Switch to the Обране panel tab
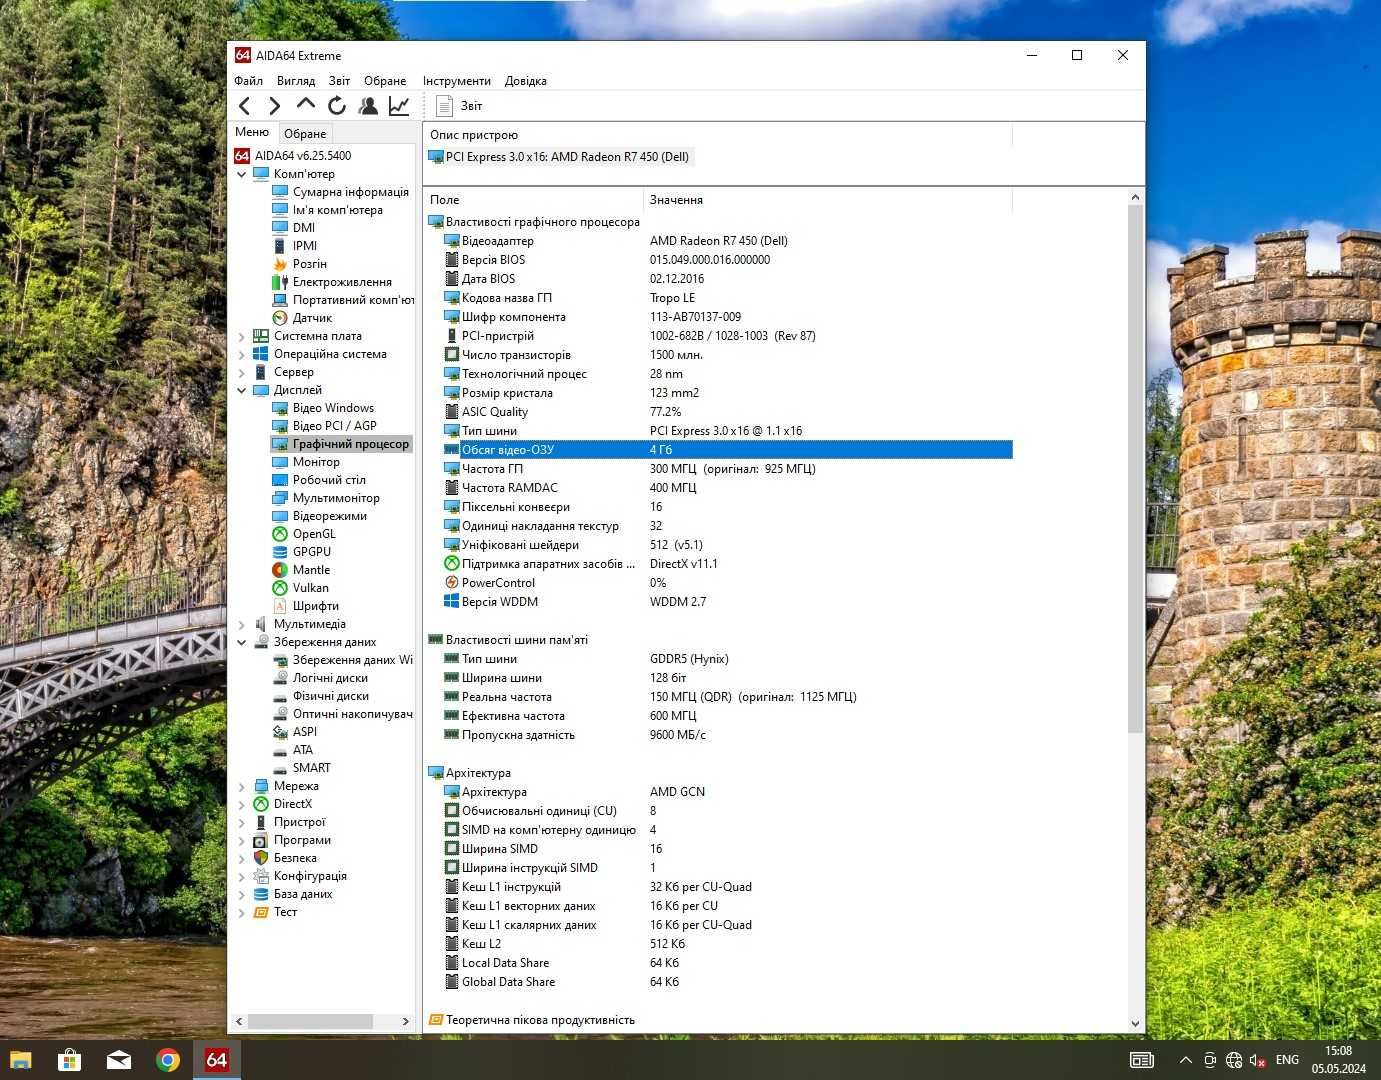 305,133
